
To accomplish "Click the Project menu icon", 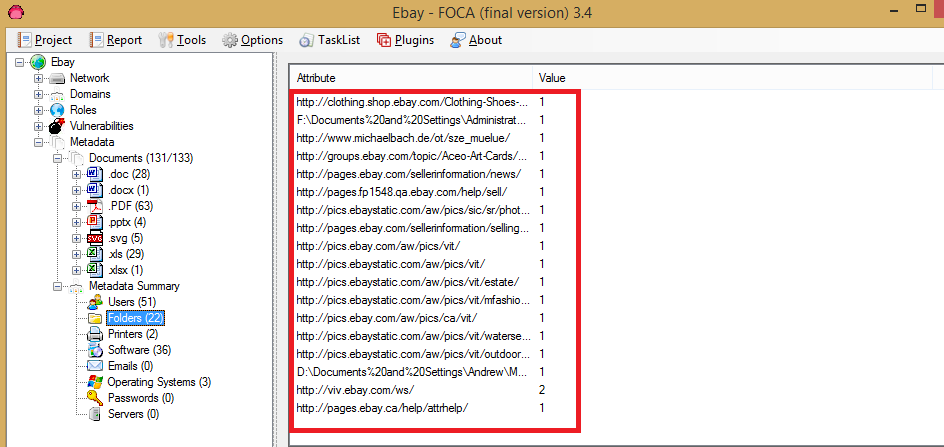I will coord(25,40).
